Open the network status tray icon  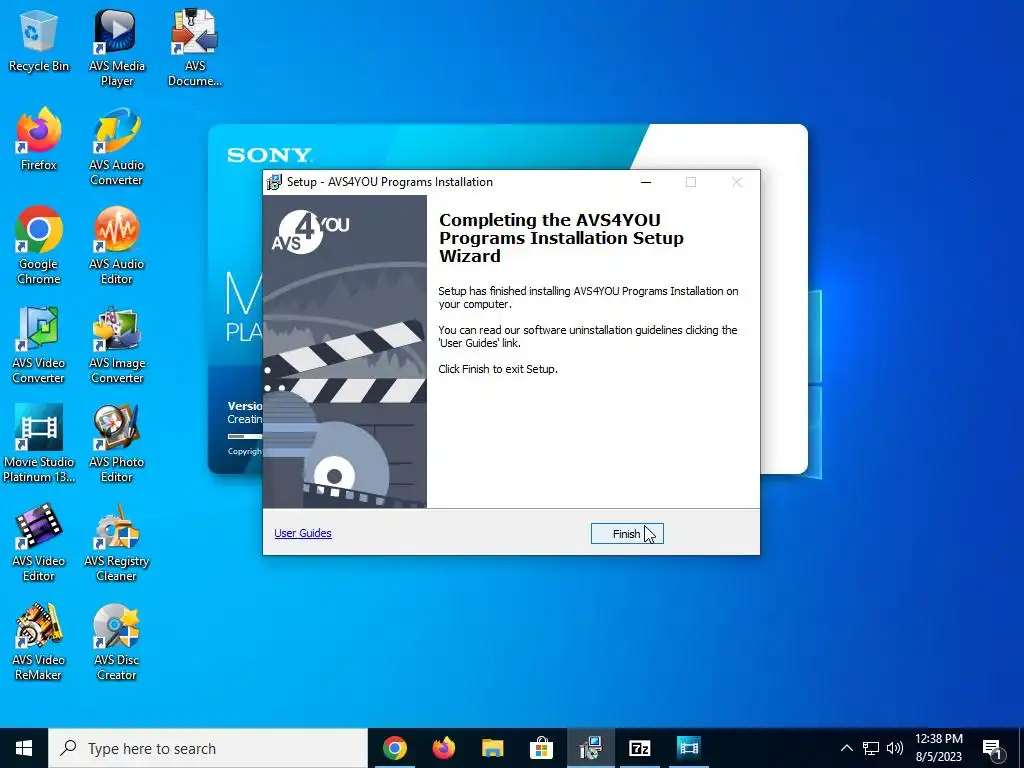coord(871,748)
